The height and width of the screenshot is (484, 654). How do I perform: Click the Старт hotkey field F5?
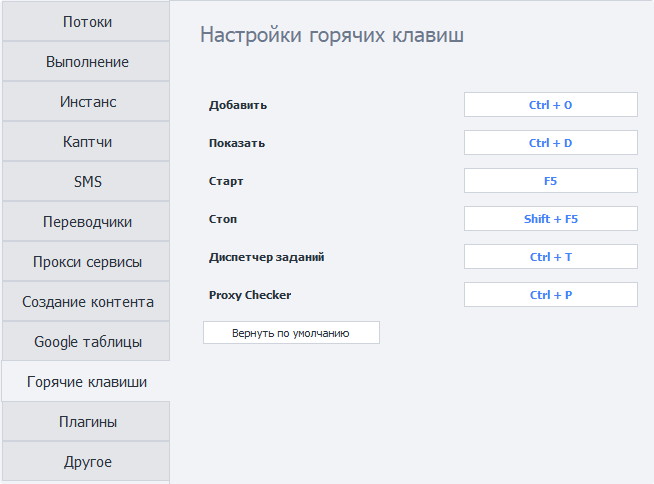[x=550, y=181]
